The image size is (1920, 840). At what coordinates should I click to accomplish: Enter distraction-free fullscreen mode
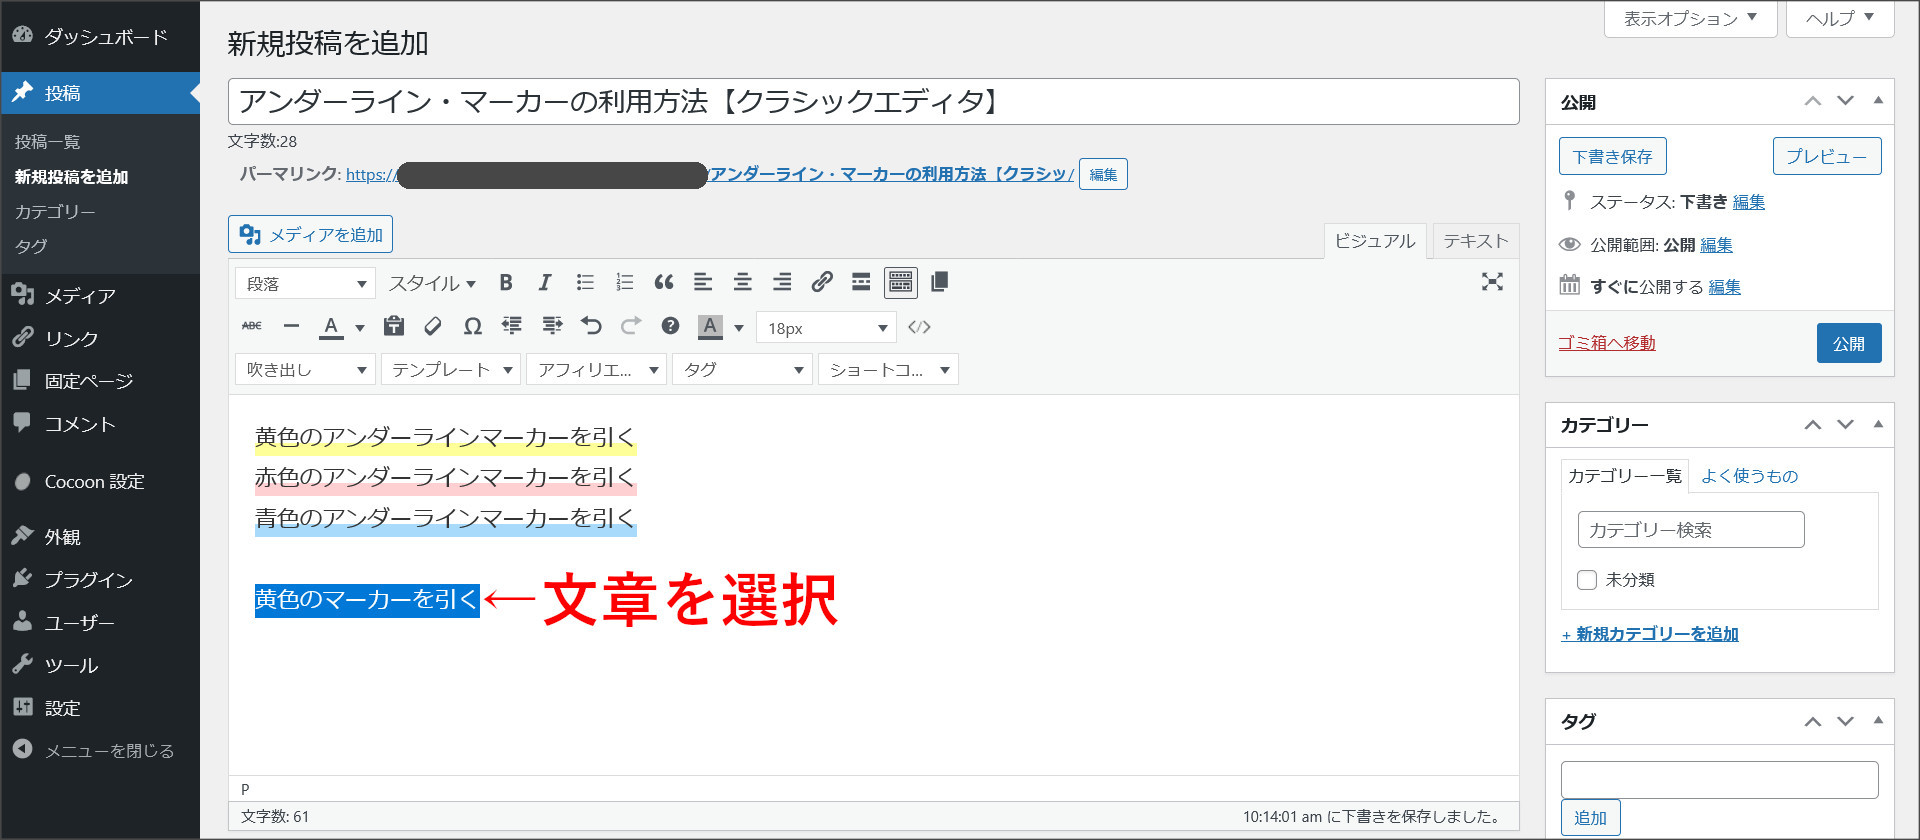click(x=1492, y=282)
